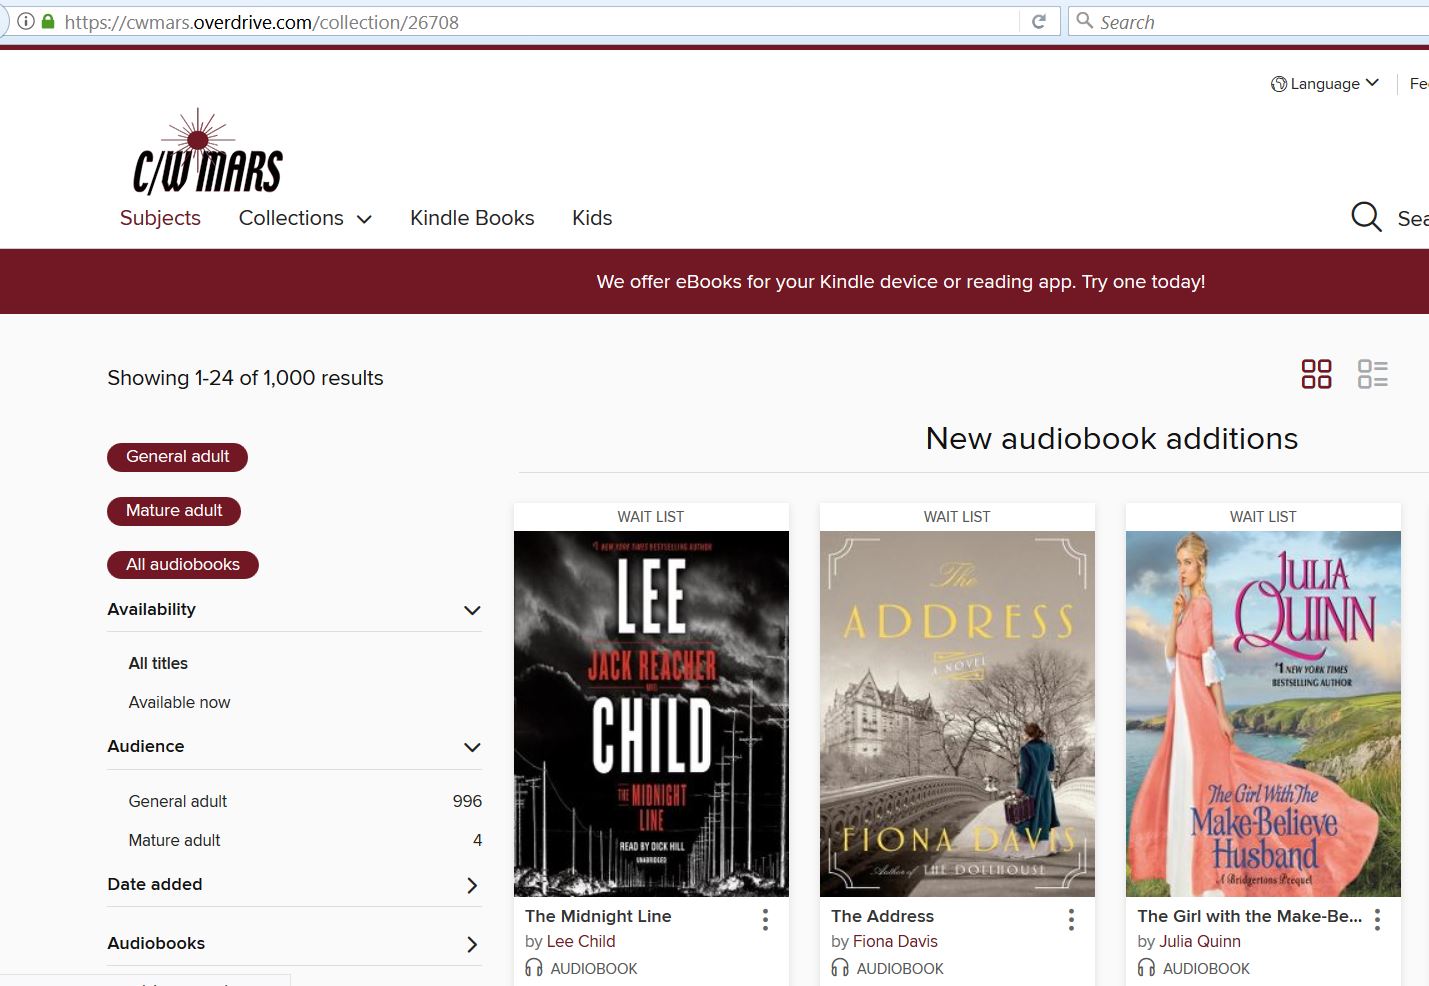Viewport: 1429px width, 986px height.
Task: Open The Midnight Line cover image
Action: (651, 714)
